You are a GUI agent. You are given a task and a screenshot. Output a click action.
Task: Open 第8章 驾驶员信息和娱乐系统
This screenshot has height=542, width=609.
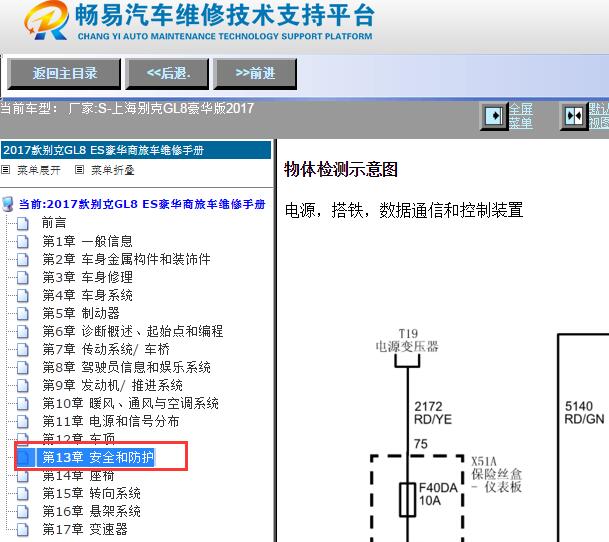127,368
